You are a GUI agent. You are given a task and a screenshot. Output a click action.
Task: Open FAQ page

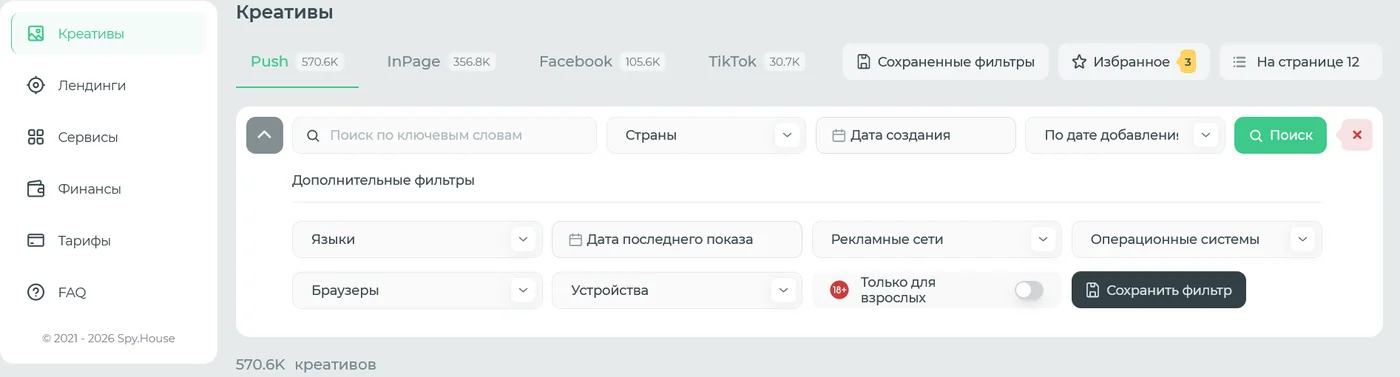[109, 293]
